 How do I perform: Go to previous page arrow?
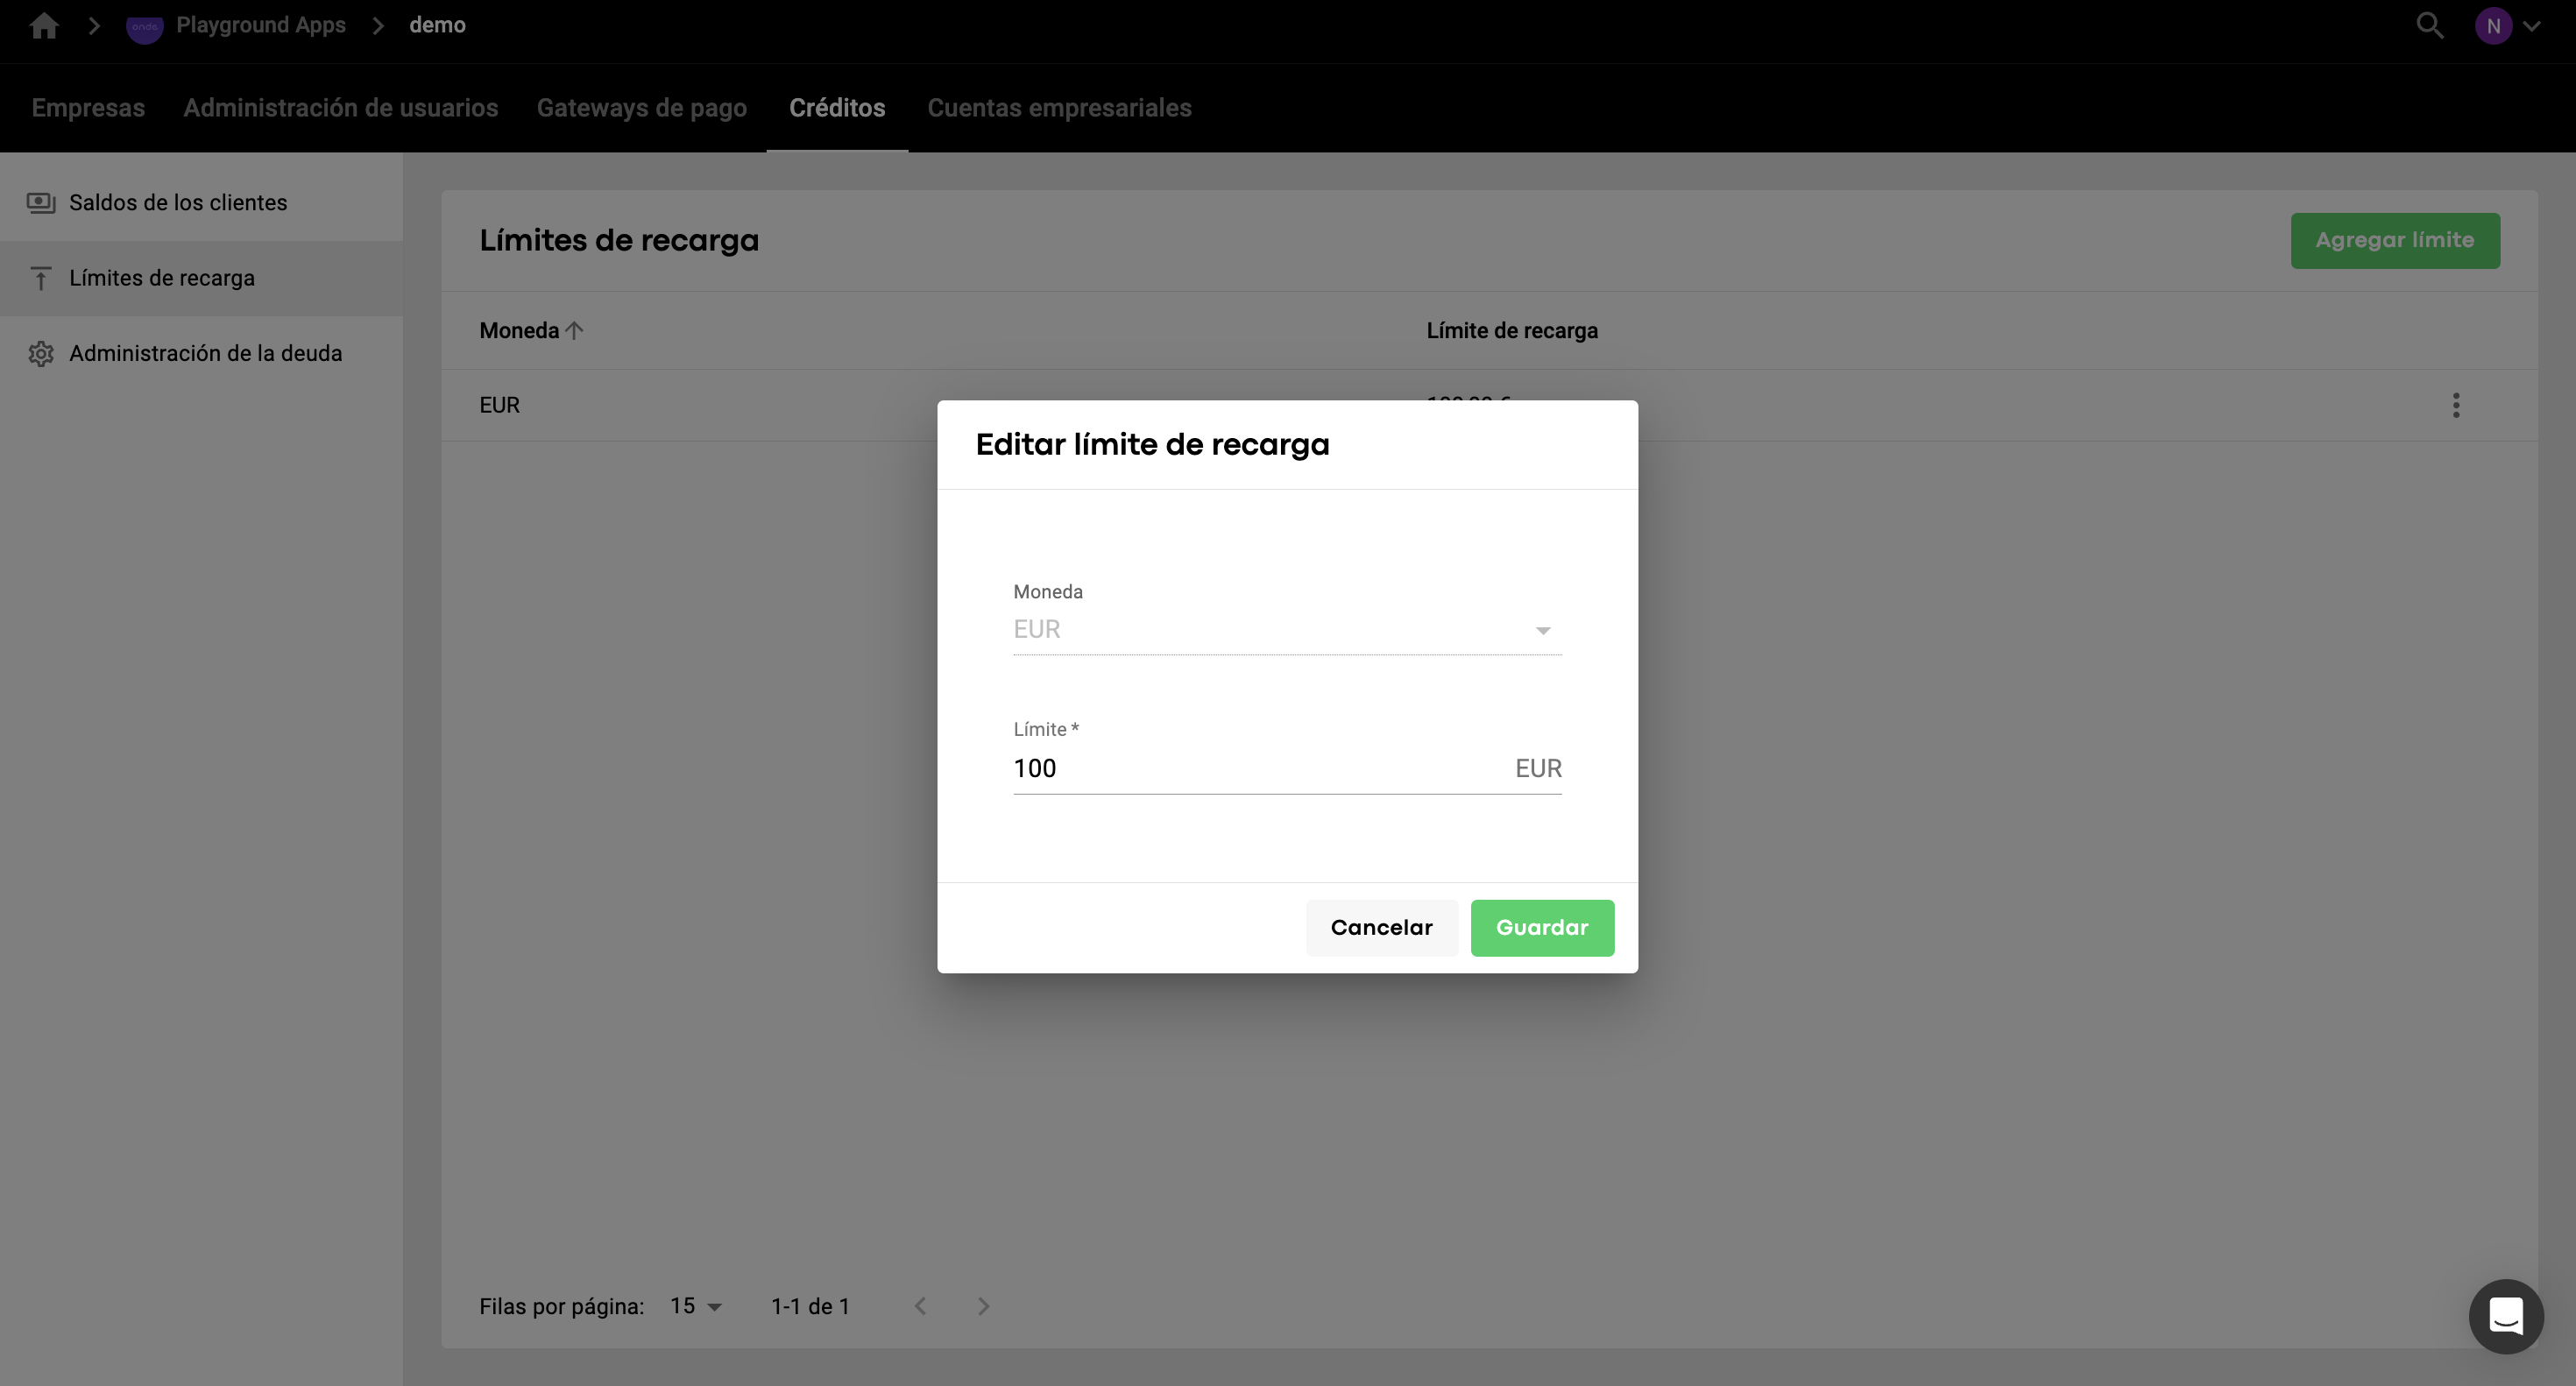pyautogui.click(x=920, y=1306)
